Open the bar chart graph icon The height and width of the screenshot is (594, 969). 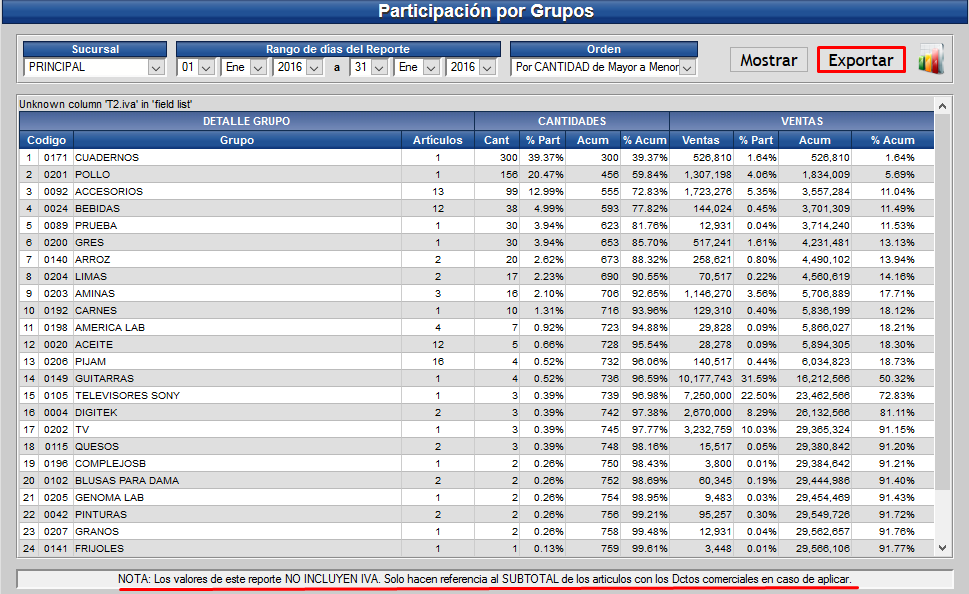[x=931, y=59]
